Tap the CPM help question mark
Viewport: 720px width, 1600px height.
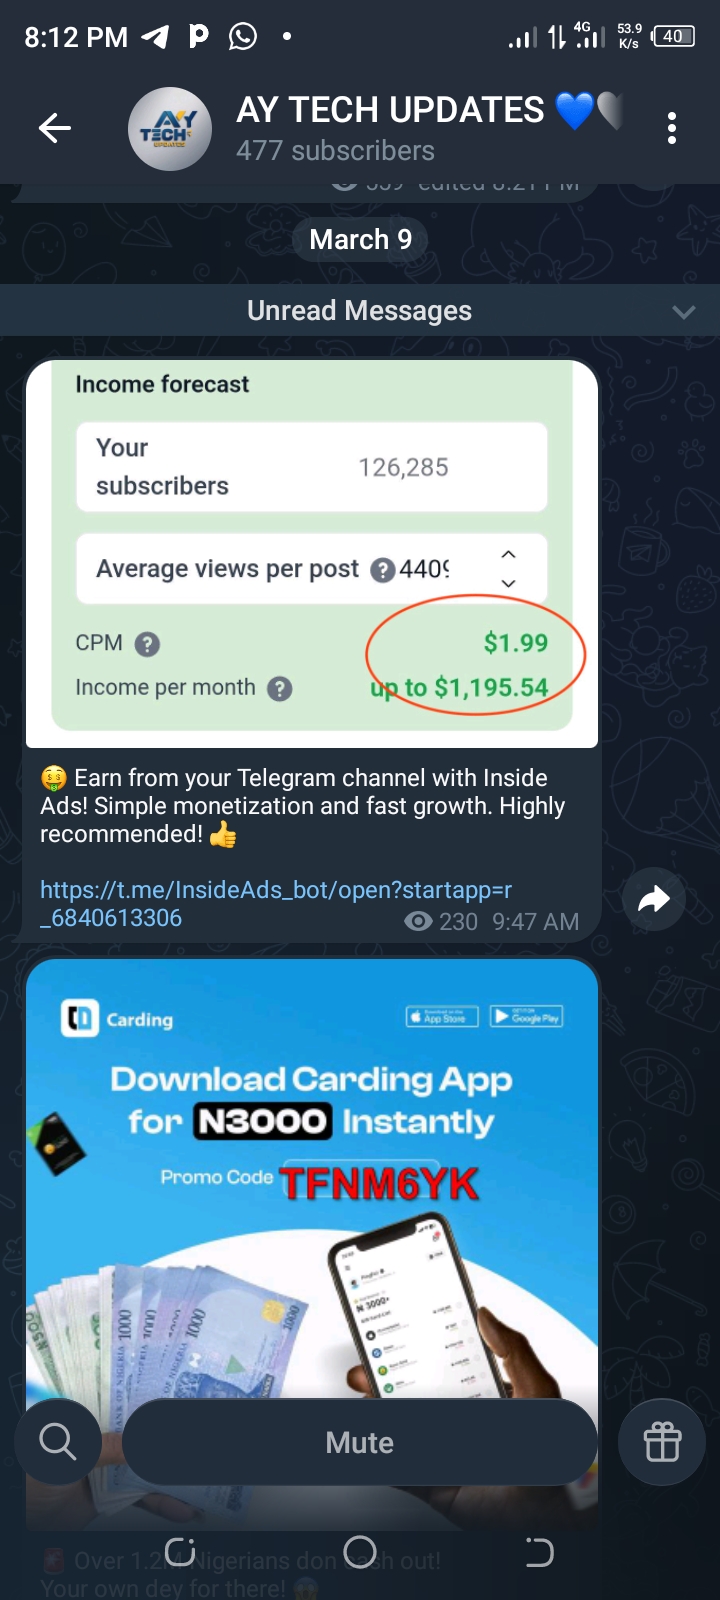pos(147,644)
